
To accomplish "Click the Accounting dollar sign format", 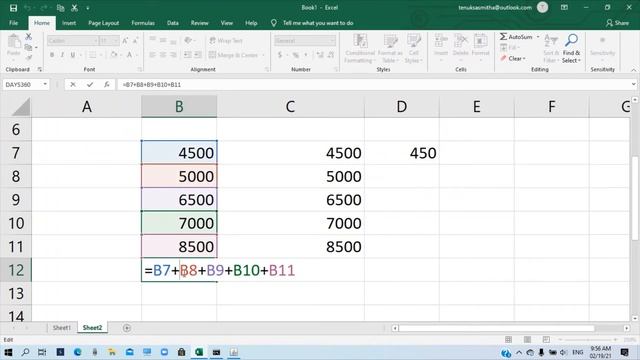I will pyautogui.click(x=280, y=55).
